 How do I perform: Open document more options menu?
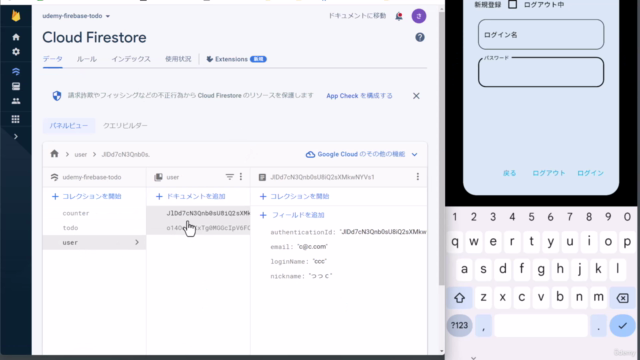click(x=418, y=177)
